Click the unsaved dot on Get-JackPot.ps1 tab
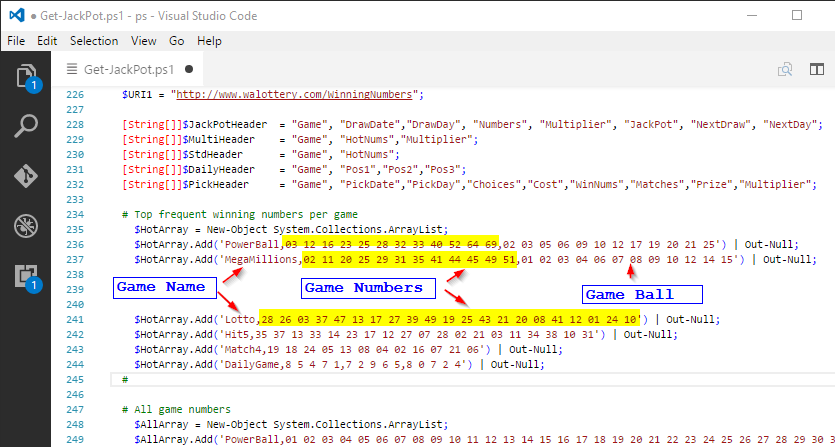 pyautogui.click(x=189, y=69)
